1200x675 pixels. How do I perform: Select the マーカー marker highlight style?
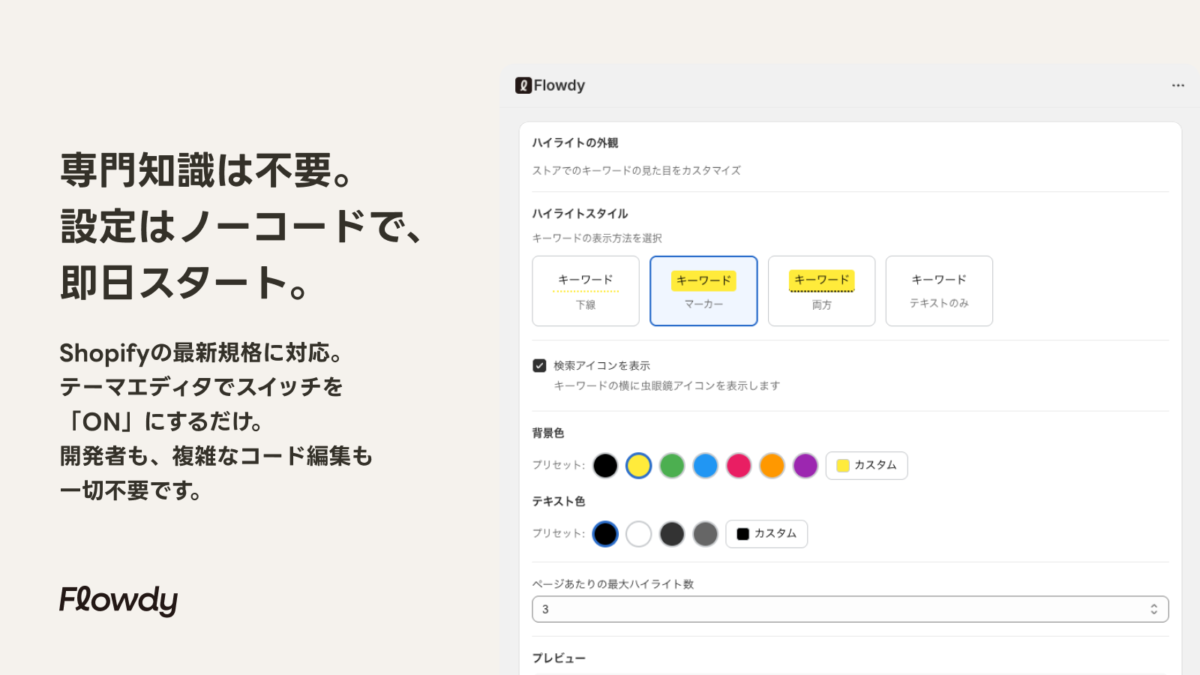704,291
